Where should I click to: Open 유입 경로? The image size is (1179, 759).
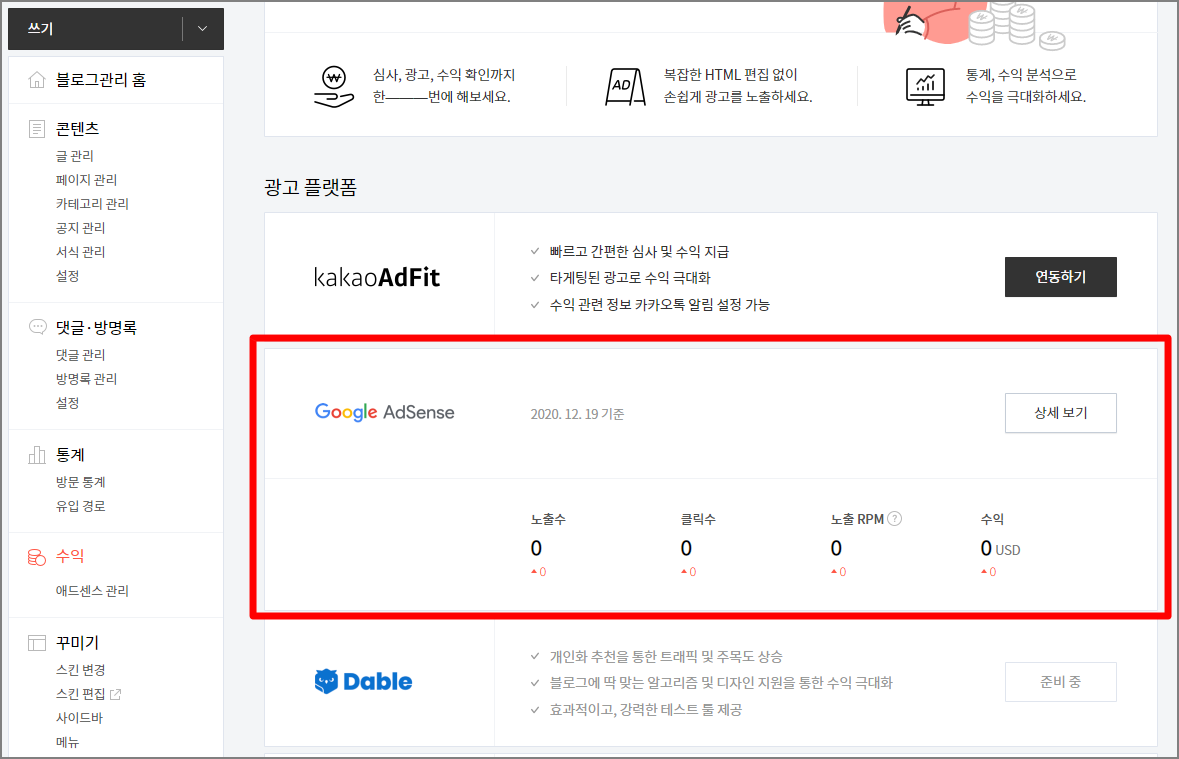pos(80,505)
